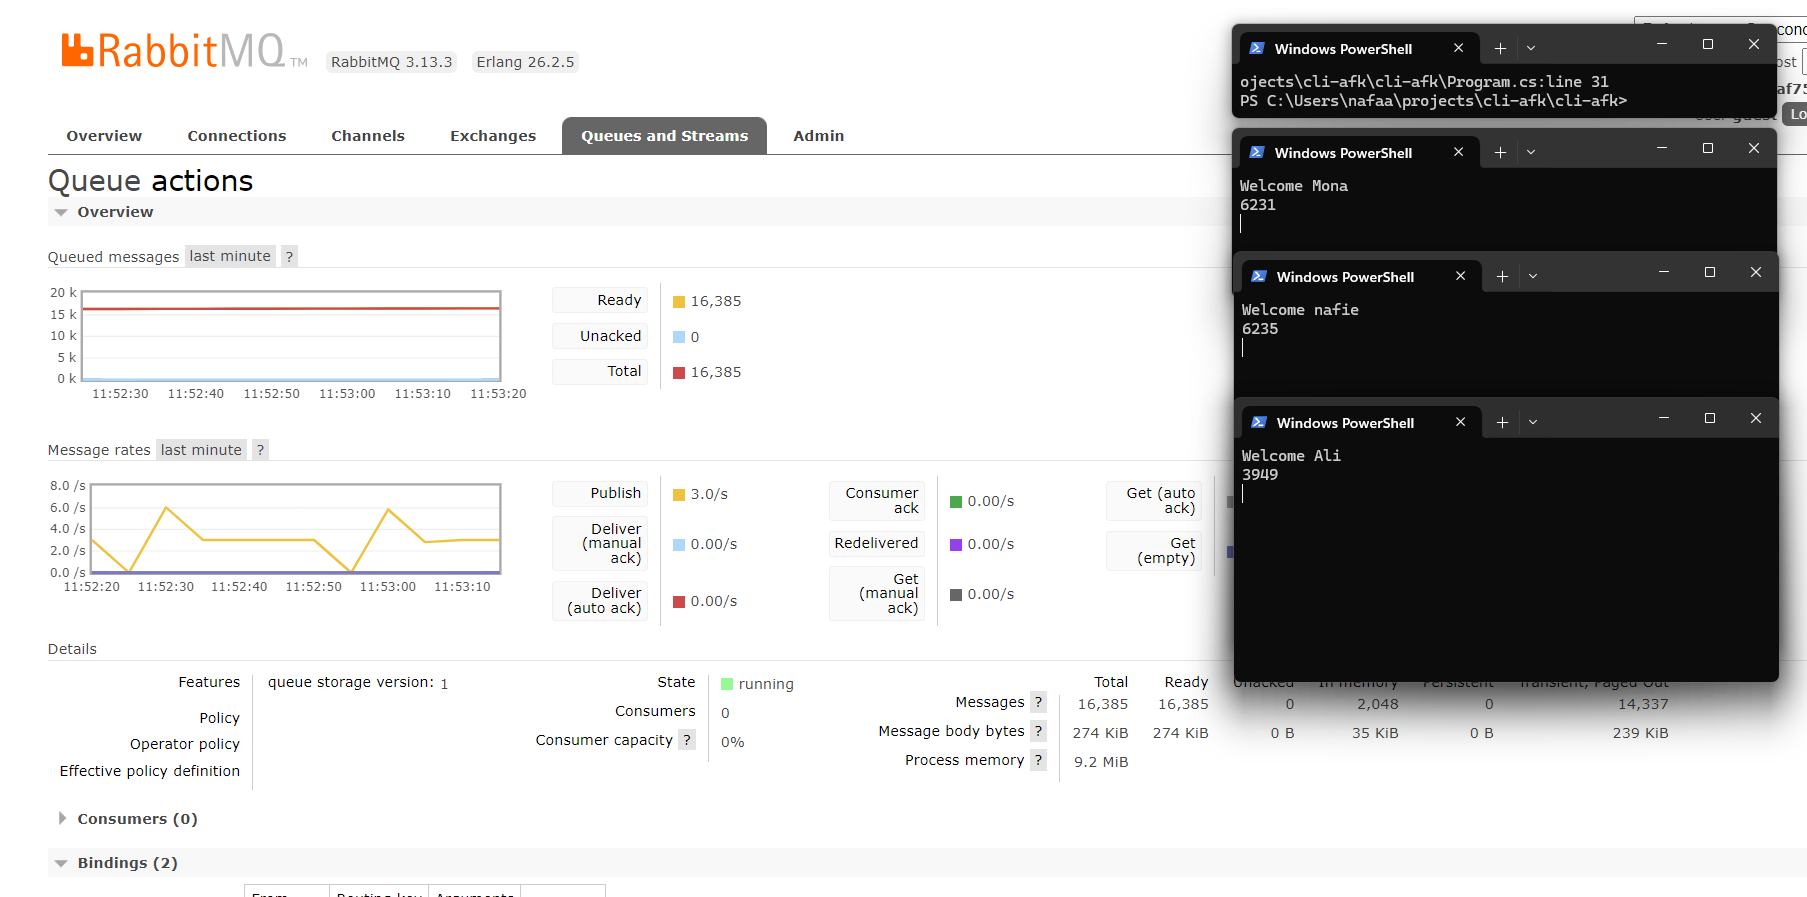
Task: Open the Exchanges tab
Action: point(493,136)
